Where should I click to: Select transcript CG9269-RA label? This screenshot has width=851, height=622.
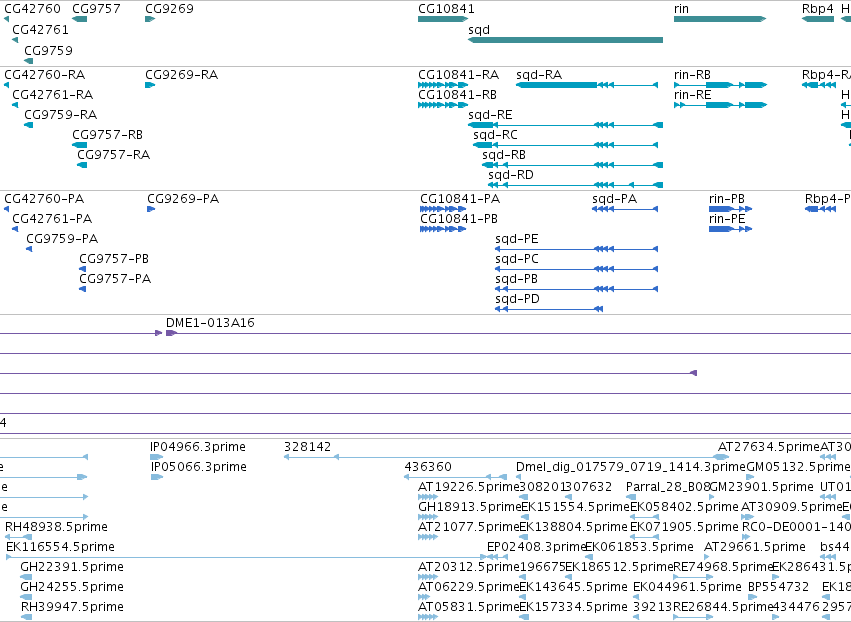(x=181, y=75)
